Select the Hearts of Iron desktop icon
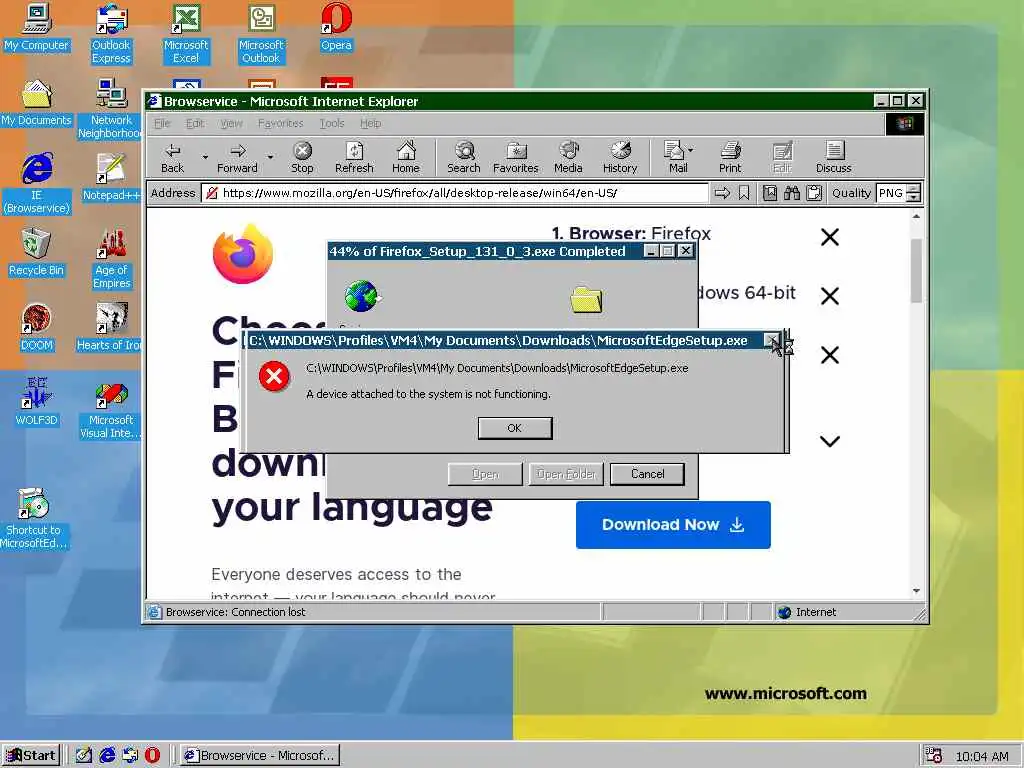Image resolution: width=1024 pixels, height=768 pixels. 109,328
